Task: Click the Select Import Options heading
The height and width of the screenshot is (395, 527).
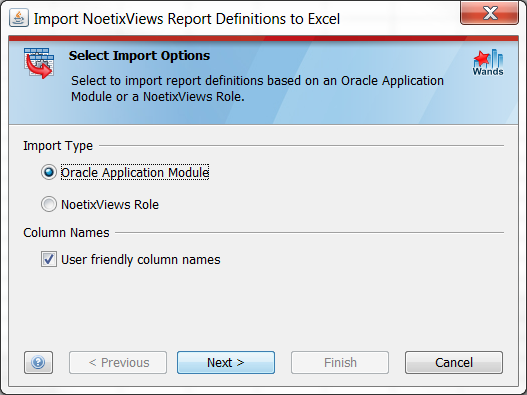Action: 139,55
